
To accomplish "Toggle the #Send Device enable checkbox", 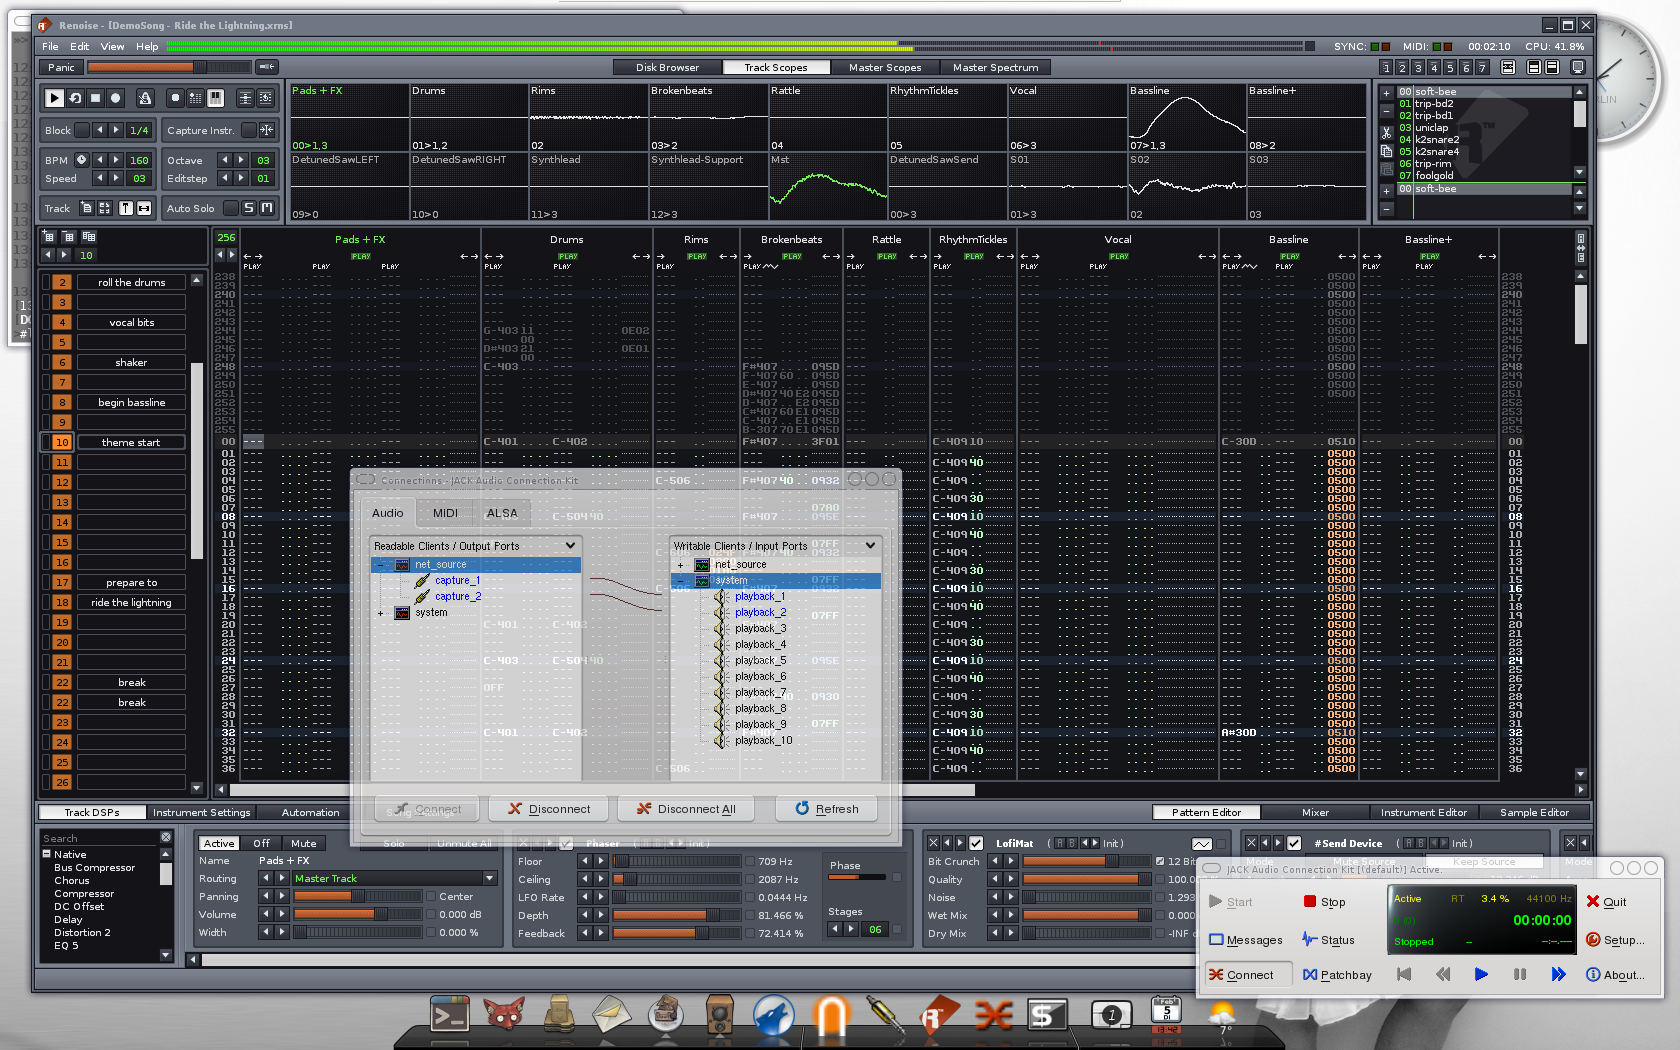I will click(x=1294, y=843).
